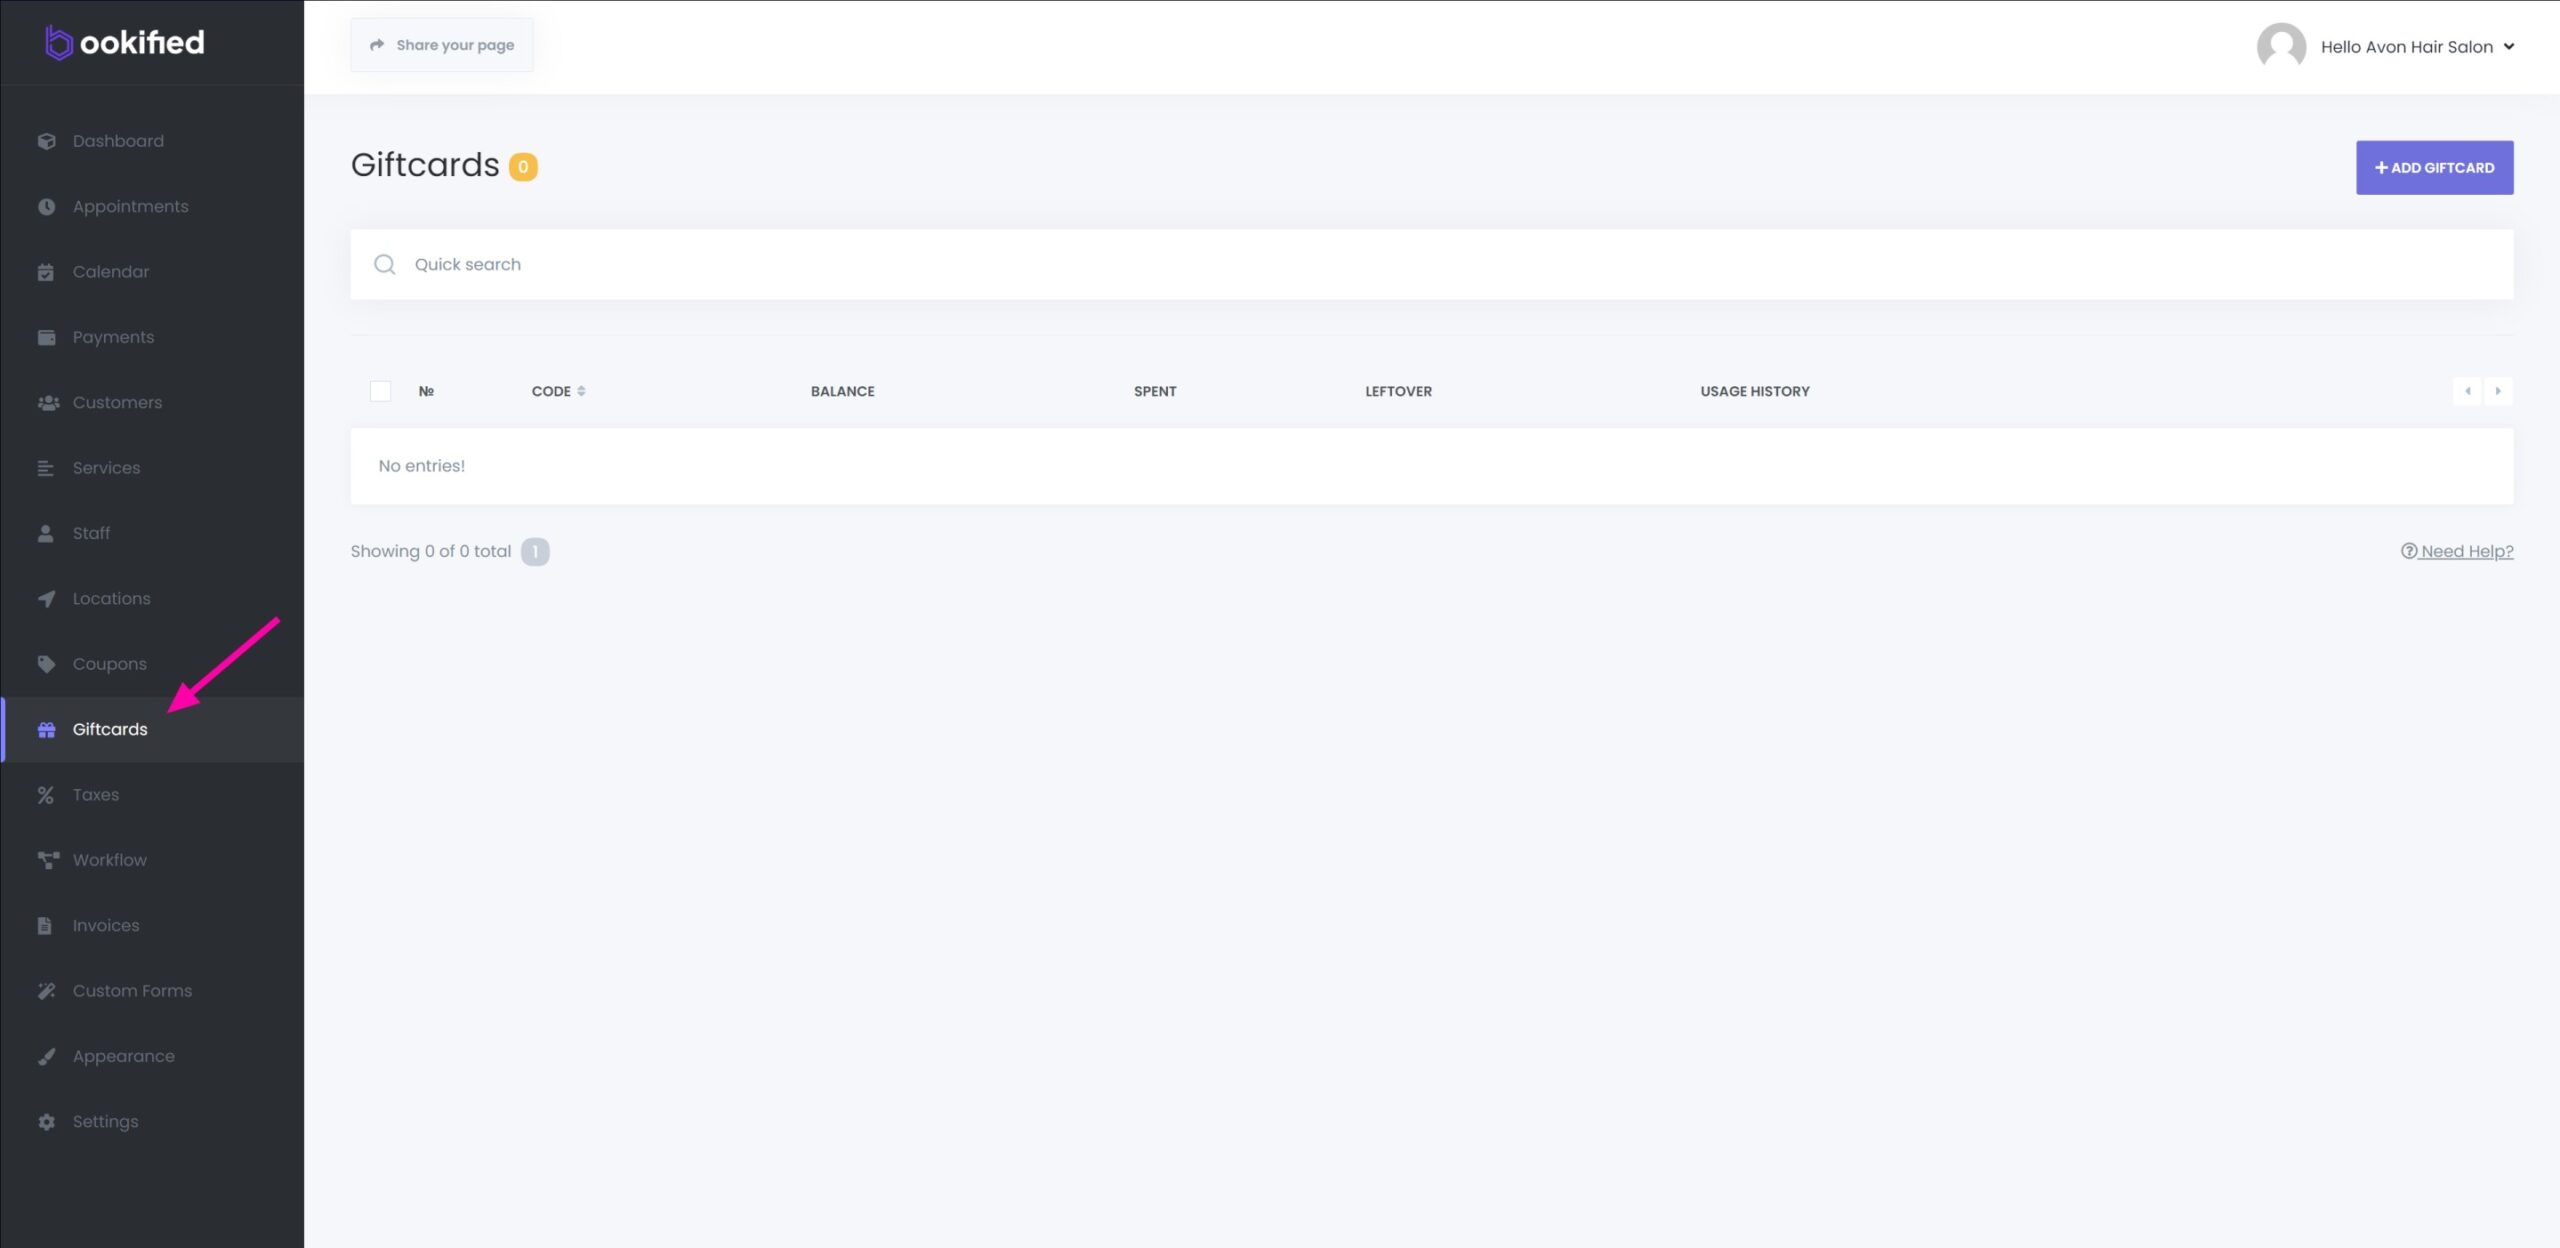Navigate to Payments
Screen dimensions: 2560x1248
click(152, 337)
